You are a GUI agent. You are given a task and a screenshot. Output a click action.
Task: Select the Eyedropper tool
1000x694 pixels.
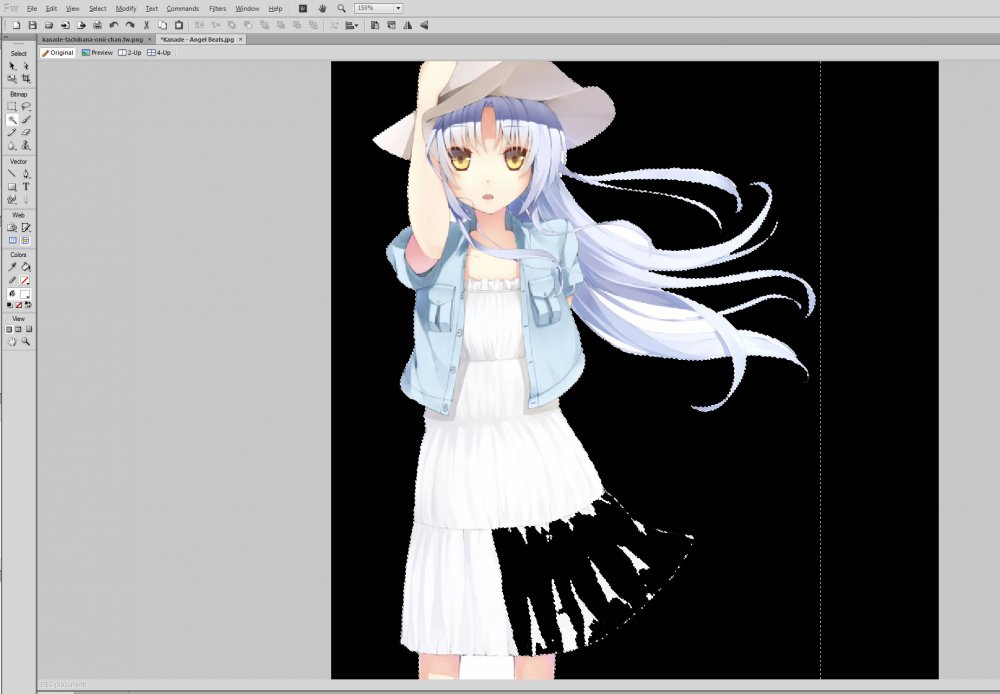(x=12, y=267)
